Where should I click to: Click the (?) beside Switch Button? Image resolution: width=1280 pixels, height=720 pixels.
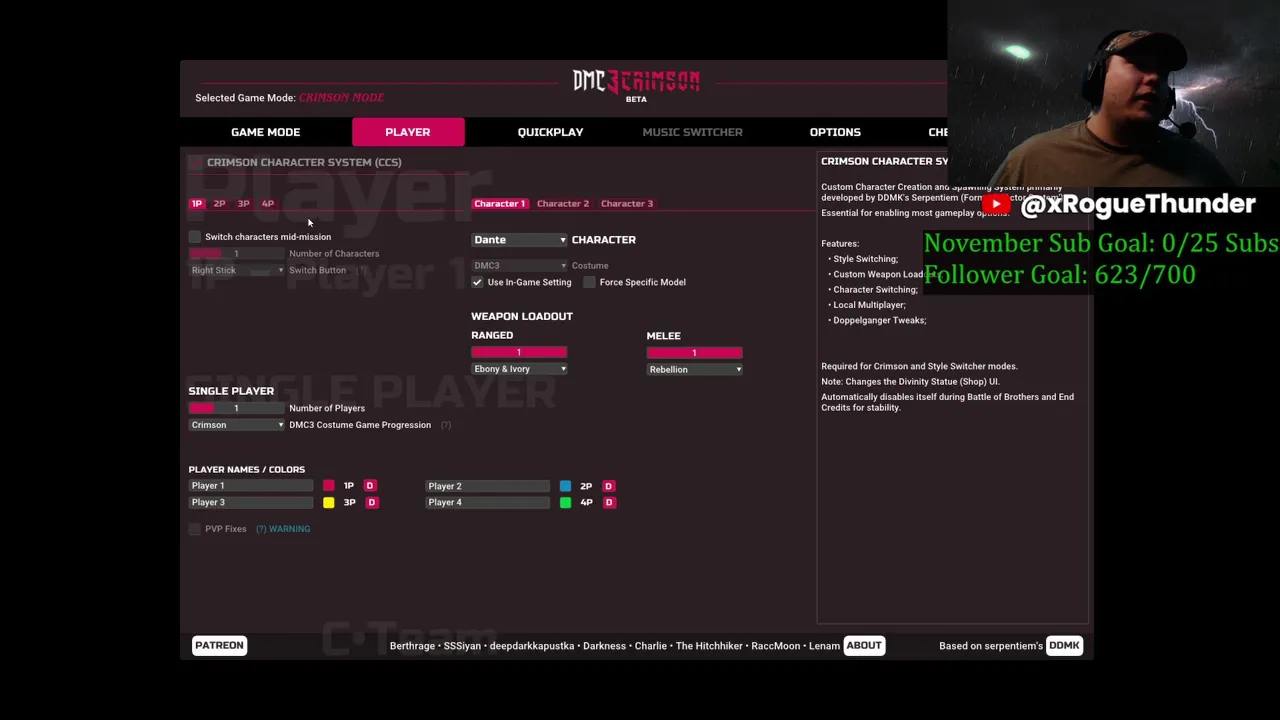(x=362, y=270)
